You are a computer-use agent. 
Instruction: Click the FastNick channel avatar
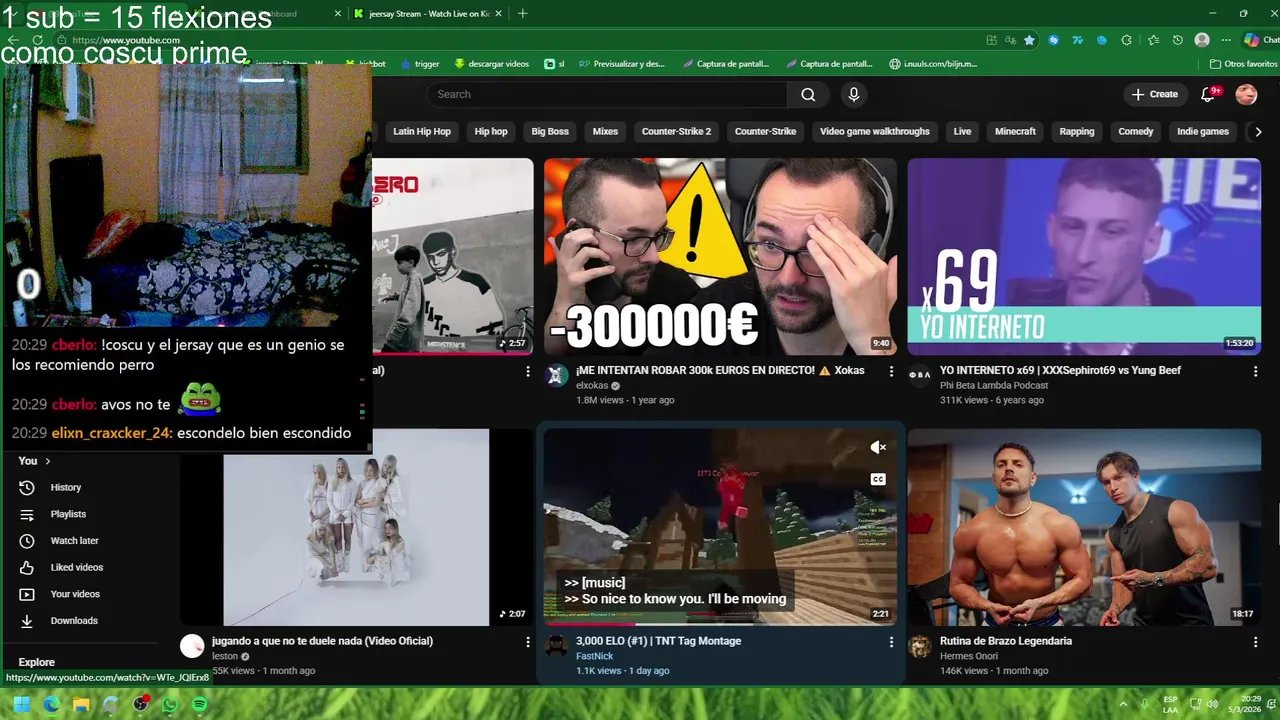click(x=555, y=647)
